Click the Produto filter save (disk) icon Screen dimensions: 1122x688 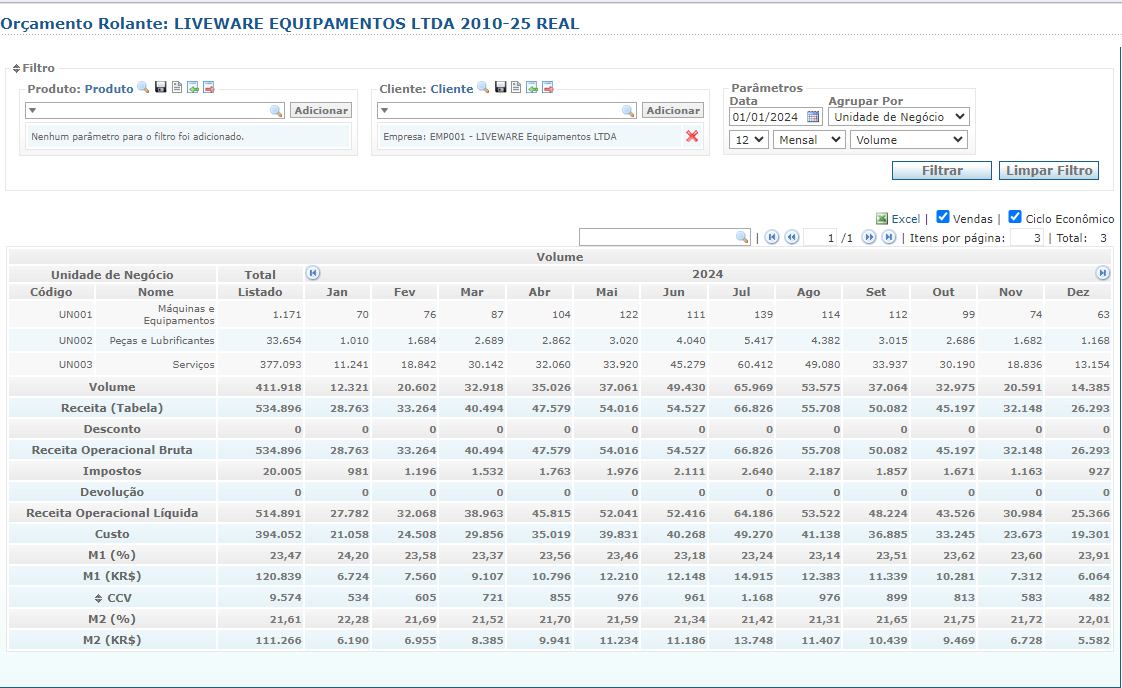click(x=160, y=88)
